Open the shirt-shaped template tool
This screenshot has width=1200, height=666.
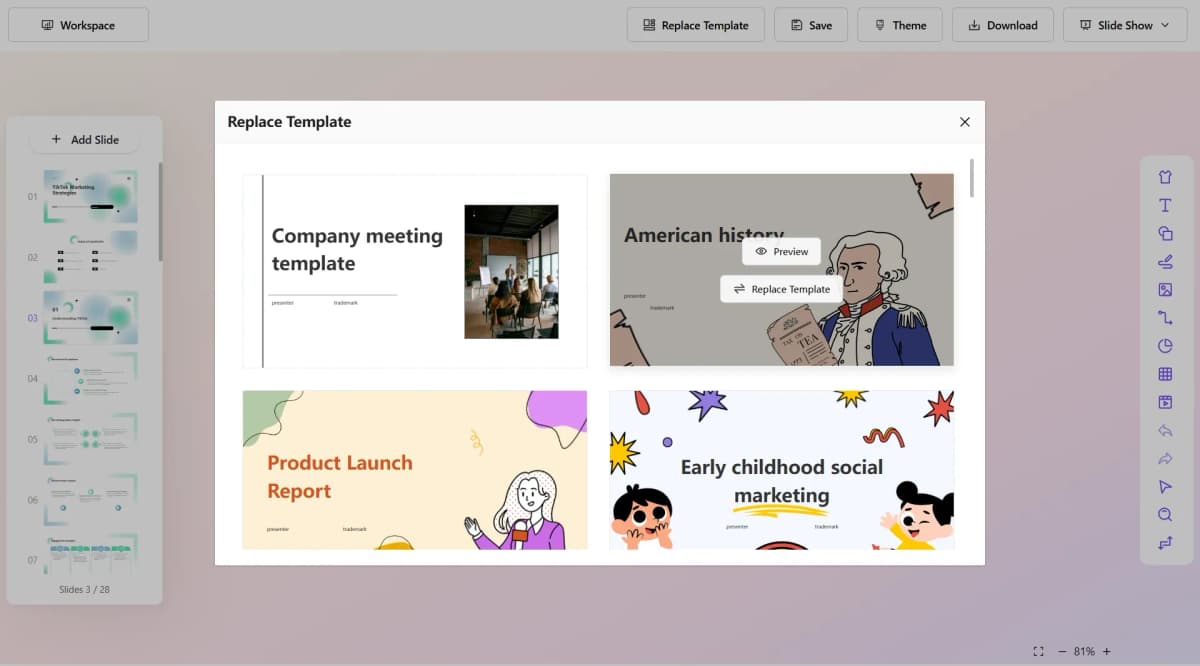tap(1165, 177)
